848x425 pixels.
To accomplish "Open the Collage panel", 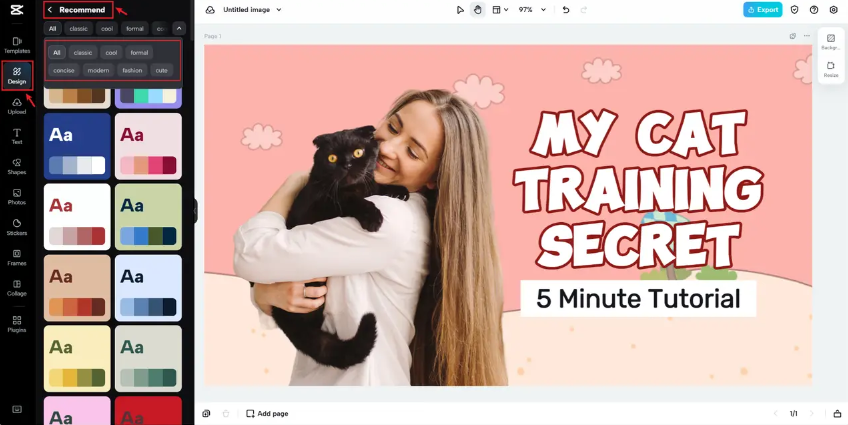I will (17, 288).
